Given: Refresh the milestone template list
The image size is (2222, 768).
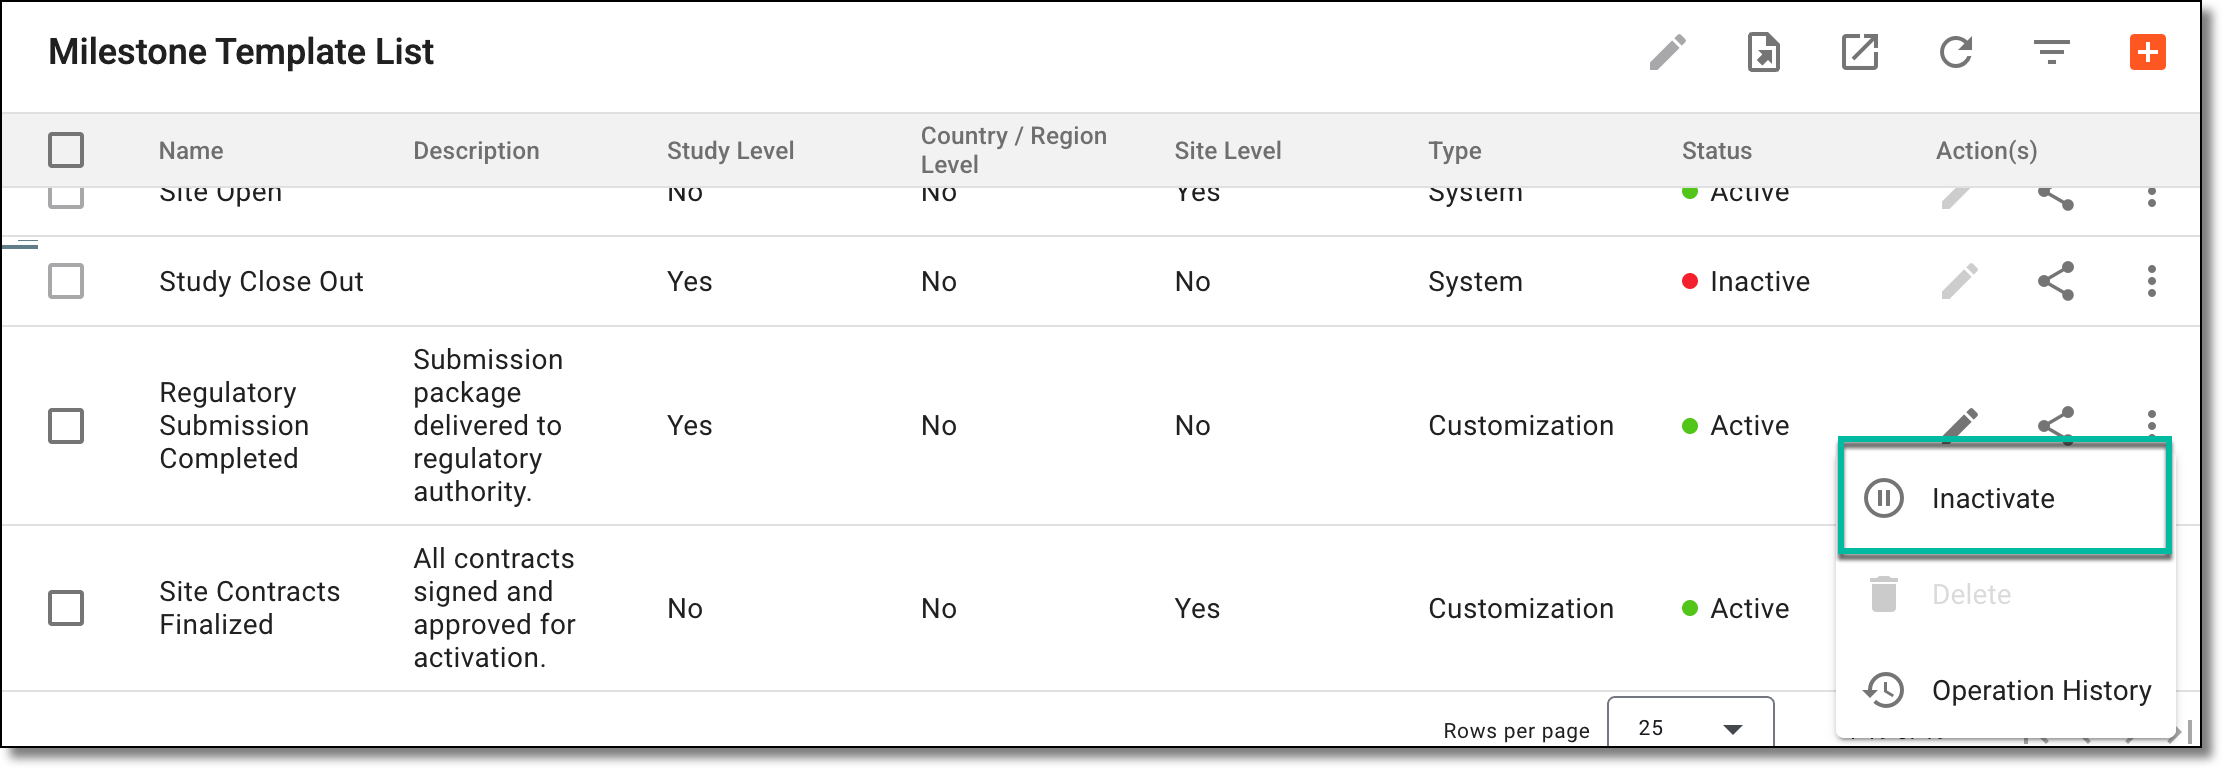Looking at the screenshot, I should coord(1955,52).
